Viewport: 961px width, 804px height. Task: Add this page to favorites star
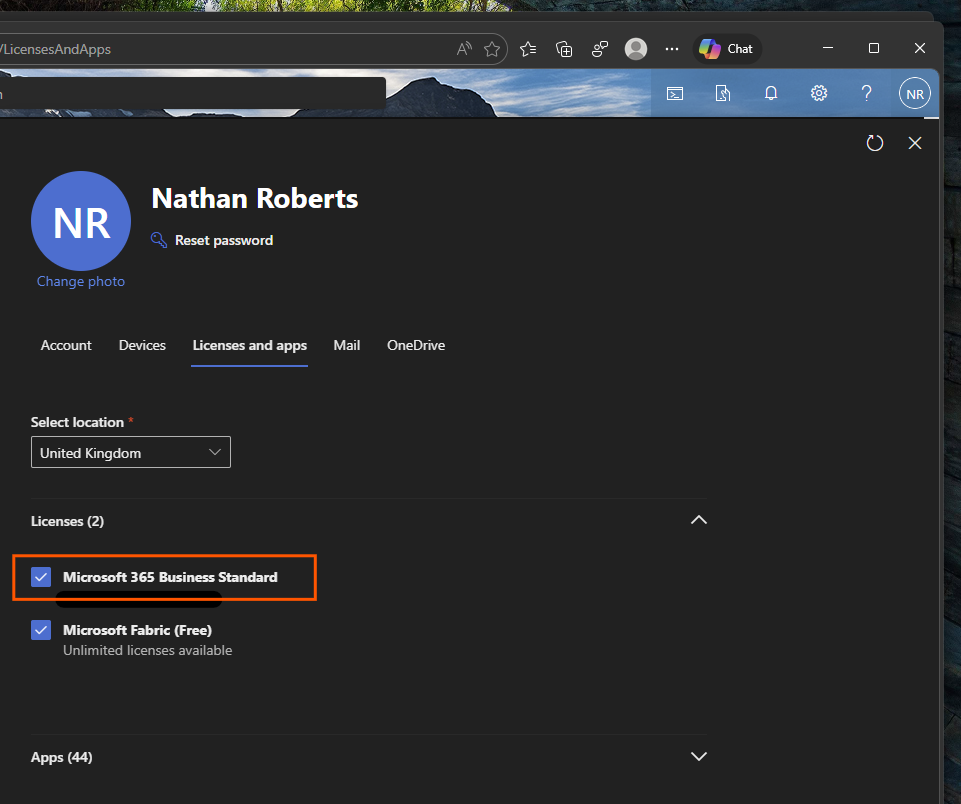(492, 49)
